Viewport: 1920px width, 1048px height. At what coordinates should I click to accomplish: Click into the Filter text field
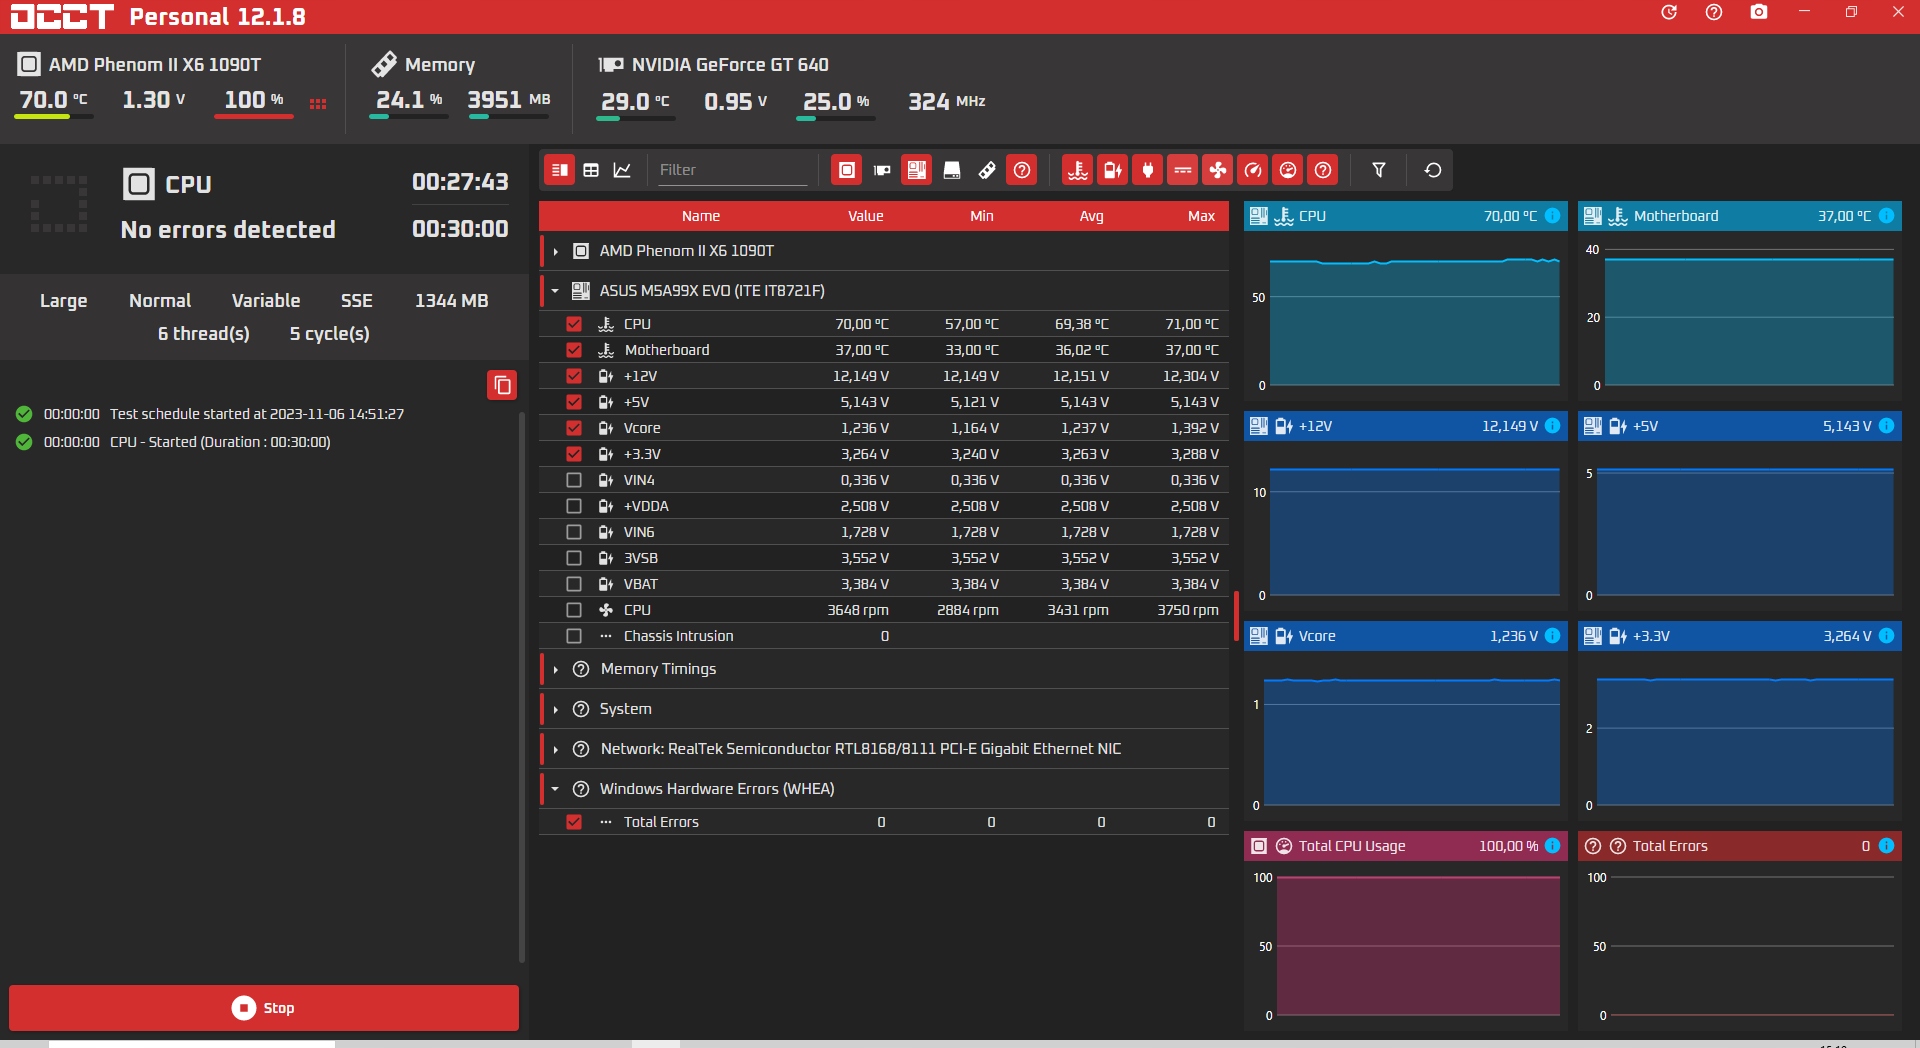731,170
